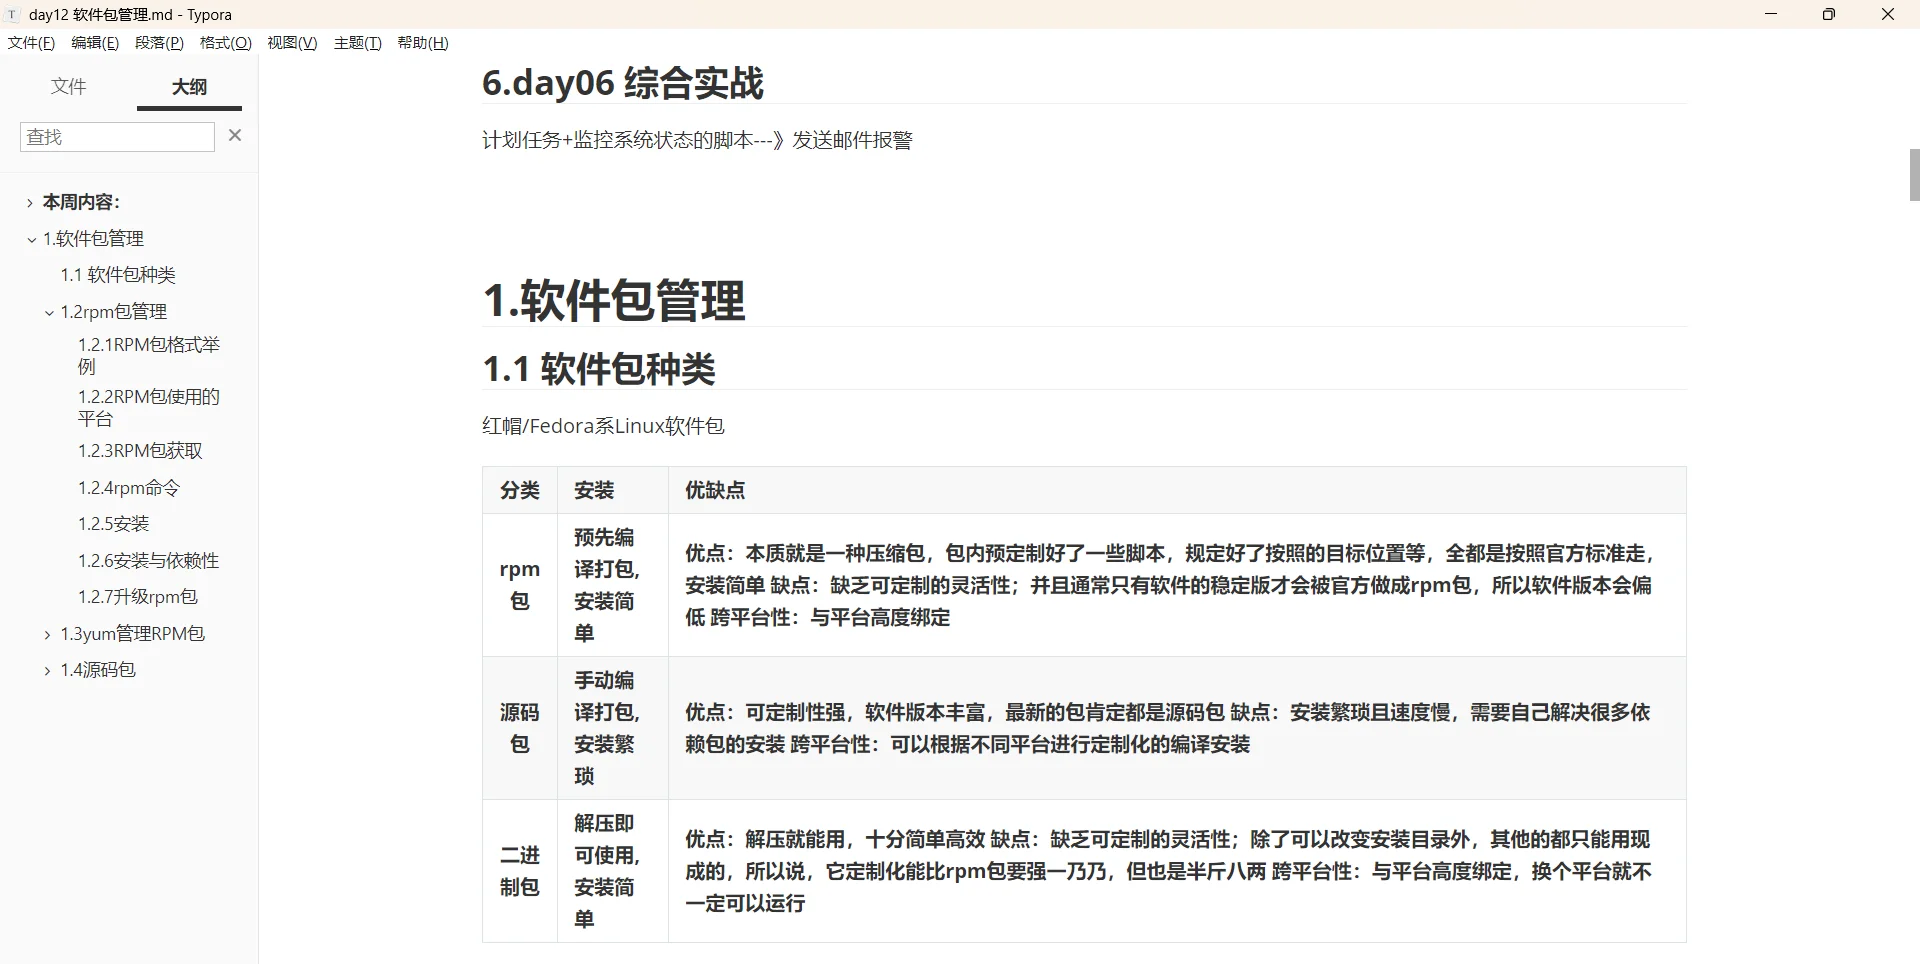1920x964 pixels.
Task: Expand the 1.3yum管理RPM包 section
Action: (x=46, y=633)
